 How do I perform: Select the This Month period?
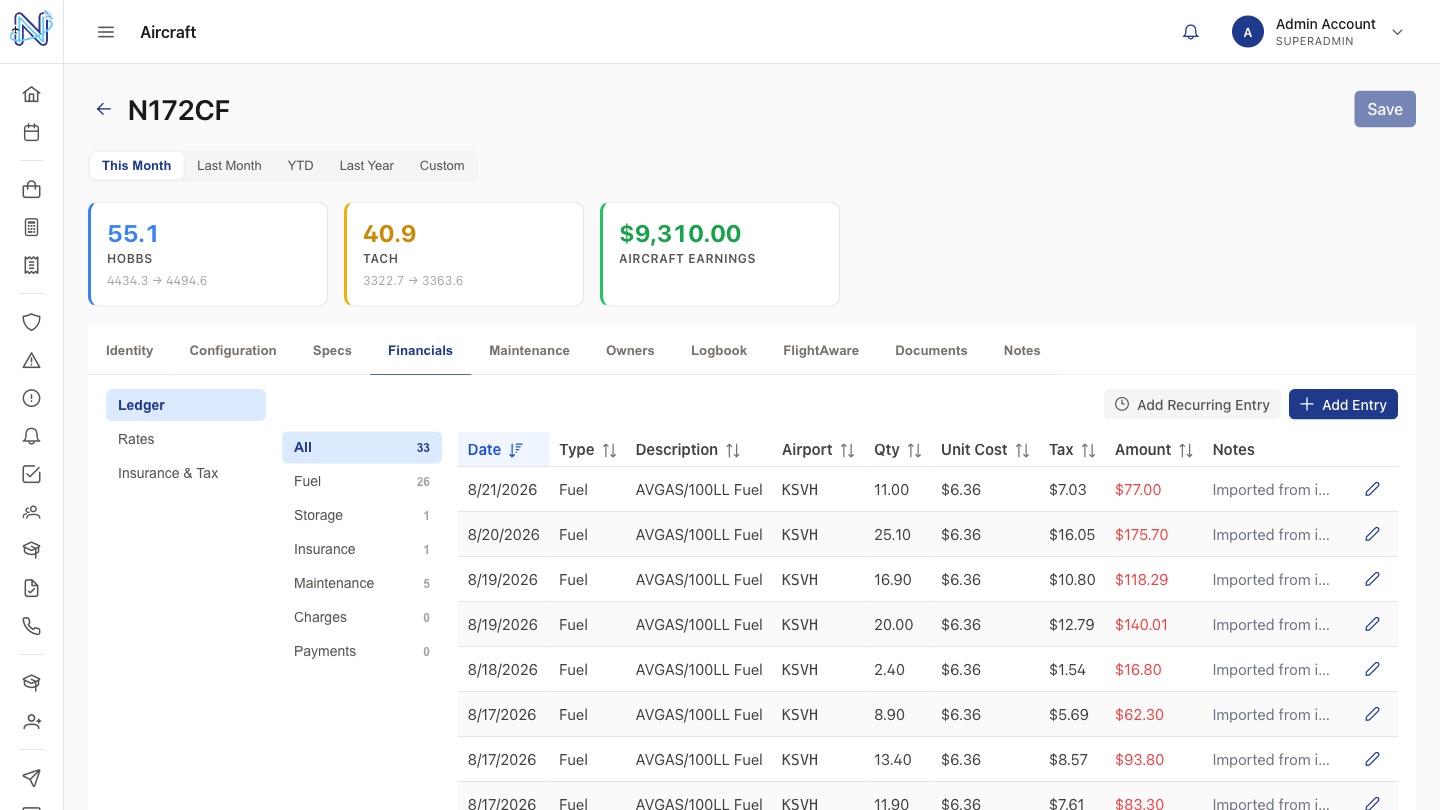pos(136,165)
